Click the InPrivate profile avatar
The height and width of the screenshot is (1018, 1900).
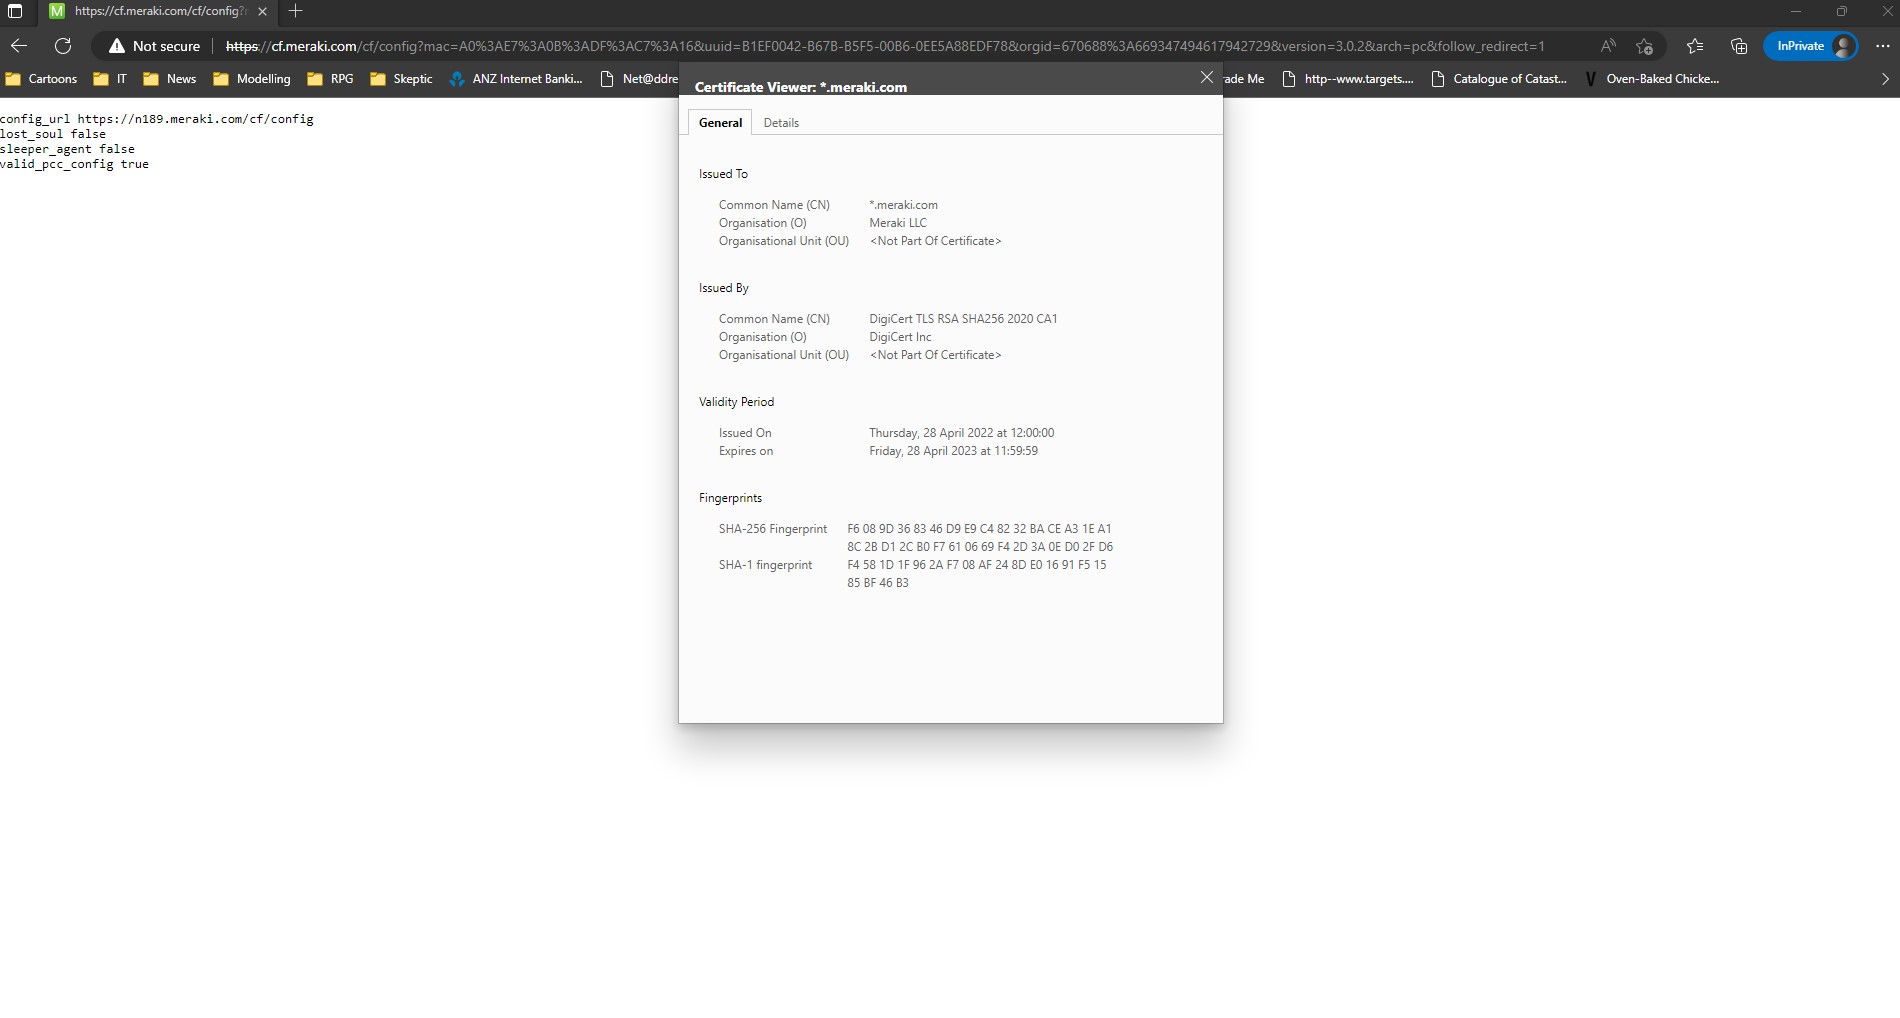pos(1842,46)
